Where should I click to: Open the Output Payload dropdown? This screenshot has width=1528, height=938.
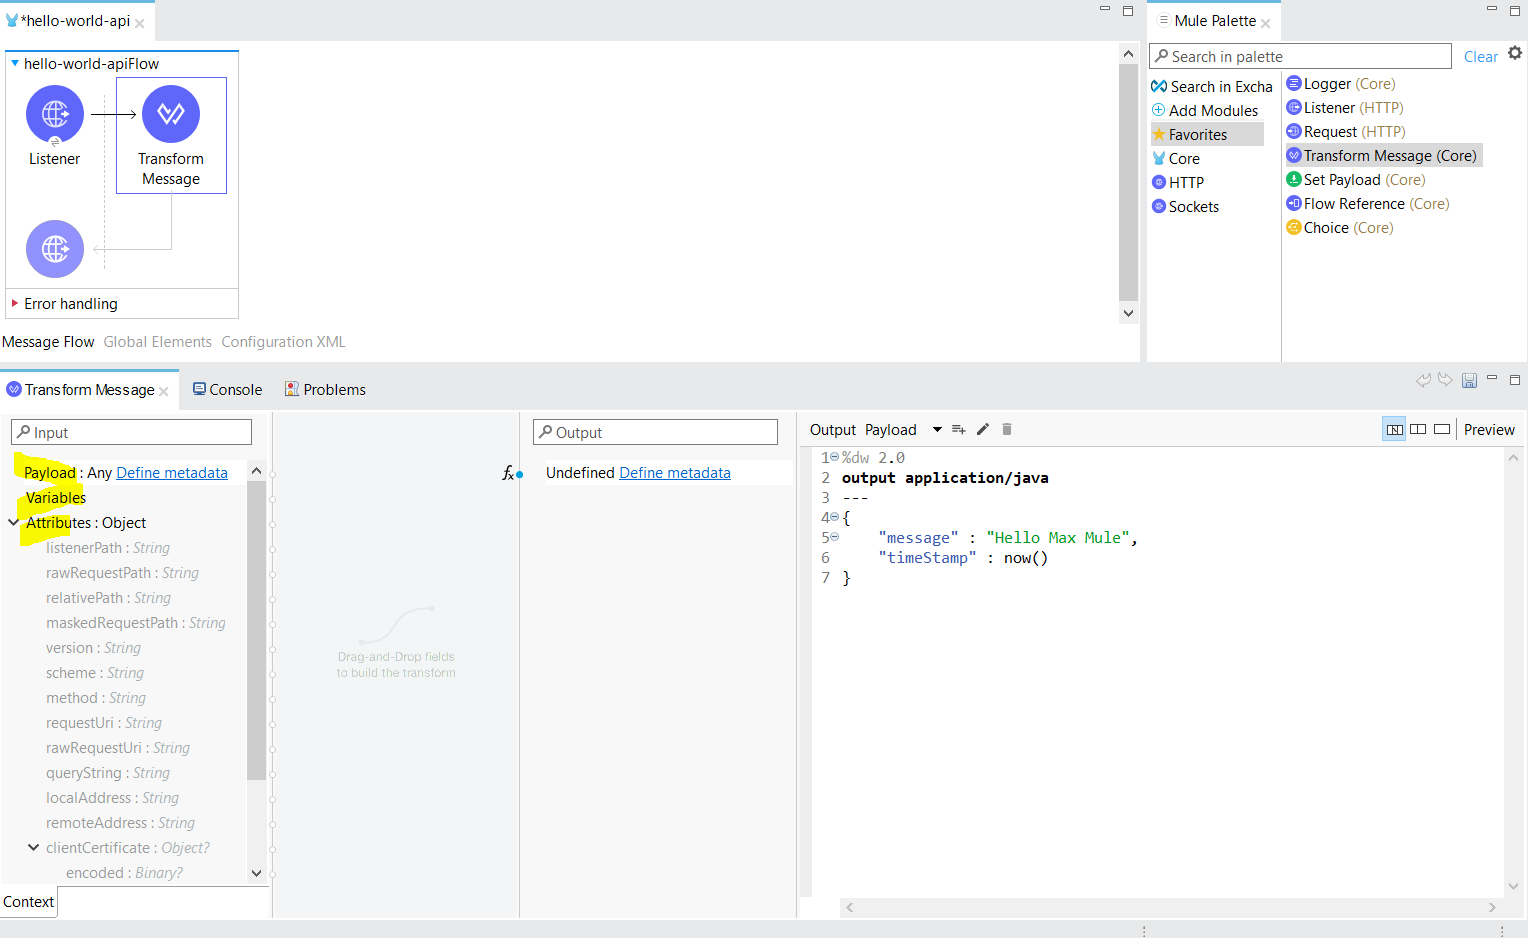coord(937,428)
